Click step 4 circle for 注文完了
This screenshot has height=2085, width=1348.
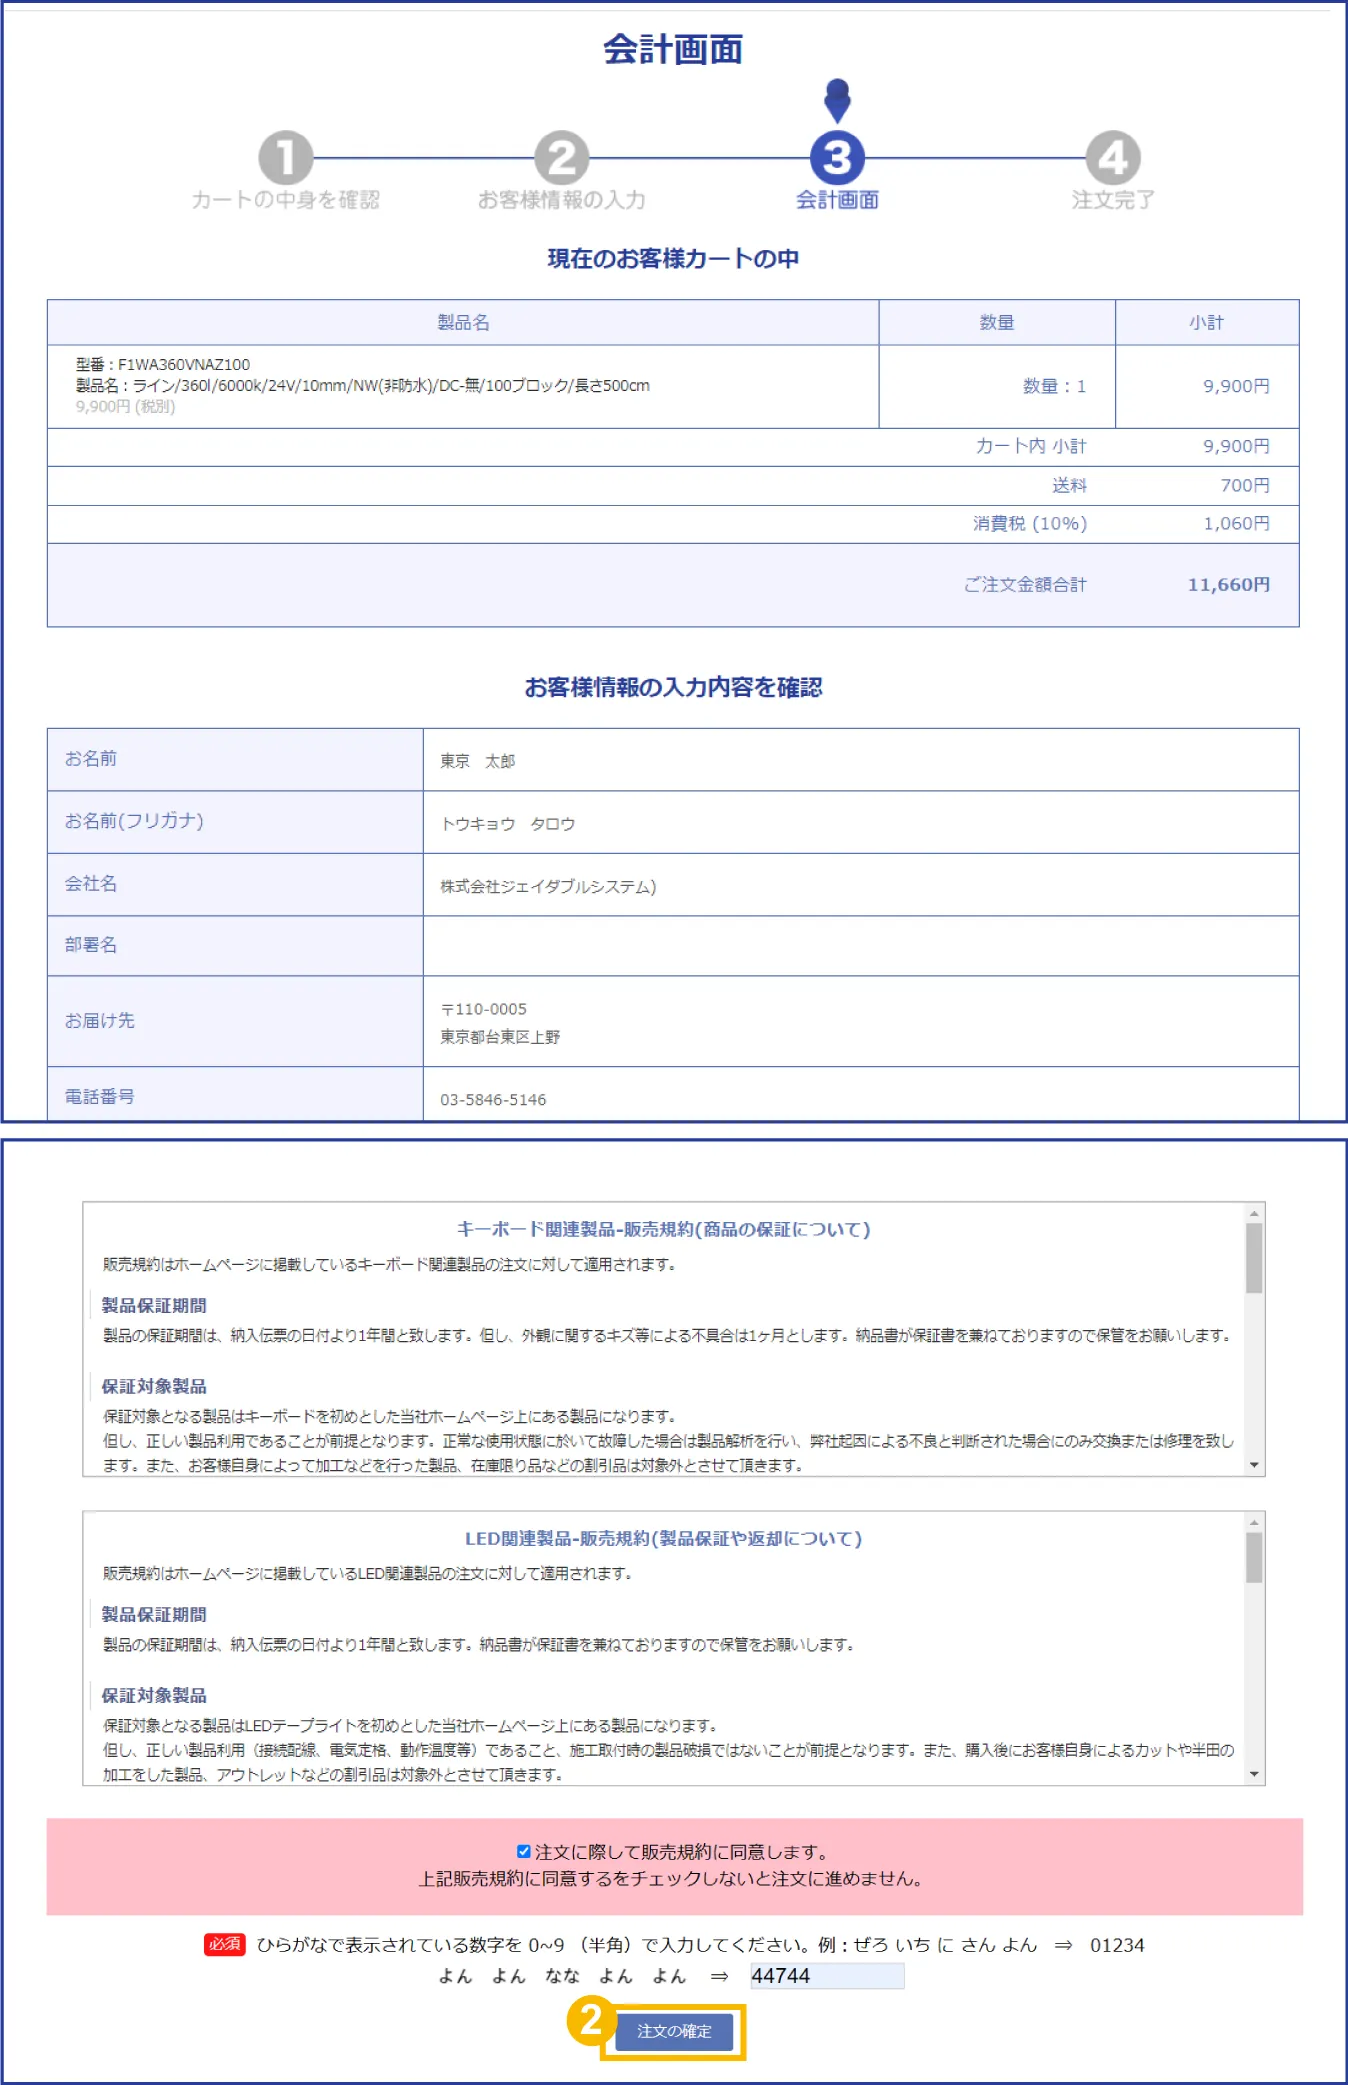(1113, 158)
